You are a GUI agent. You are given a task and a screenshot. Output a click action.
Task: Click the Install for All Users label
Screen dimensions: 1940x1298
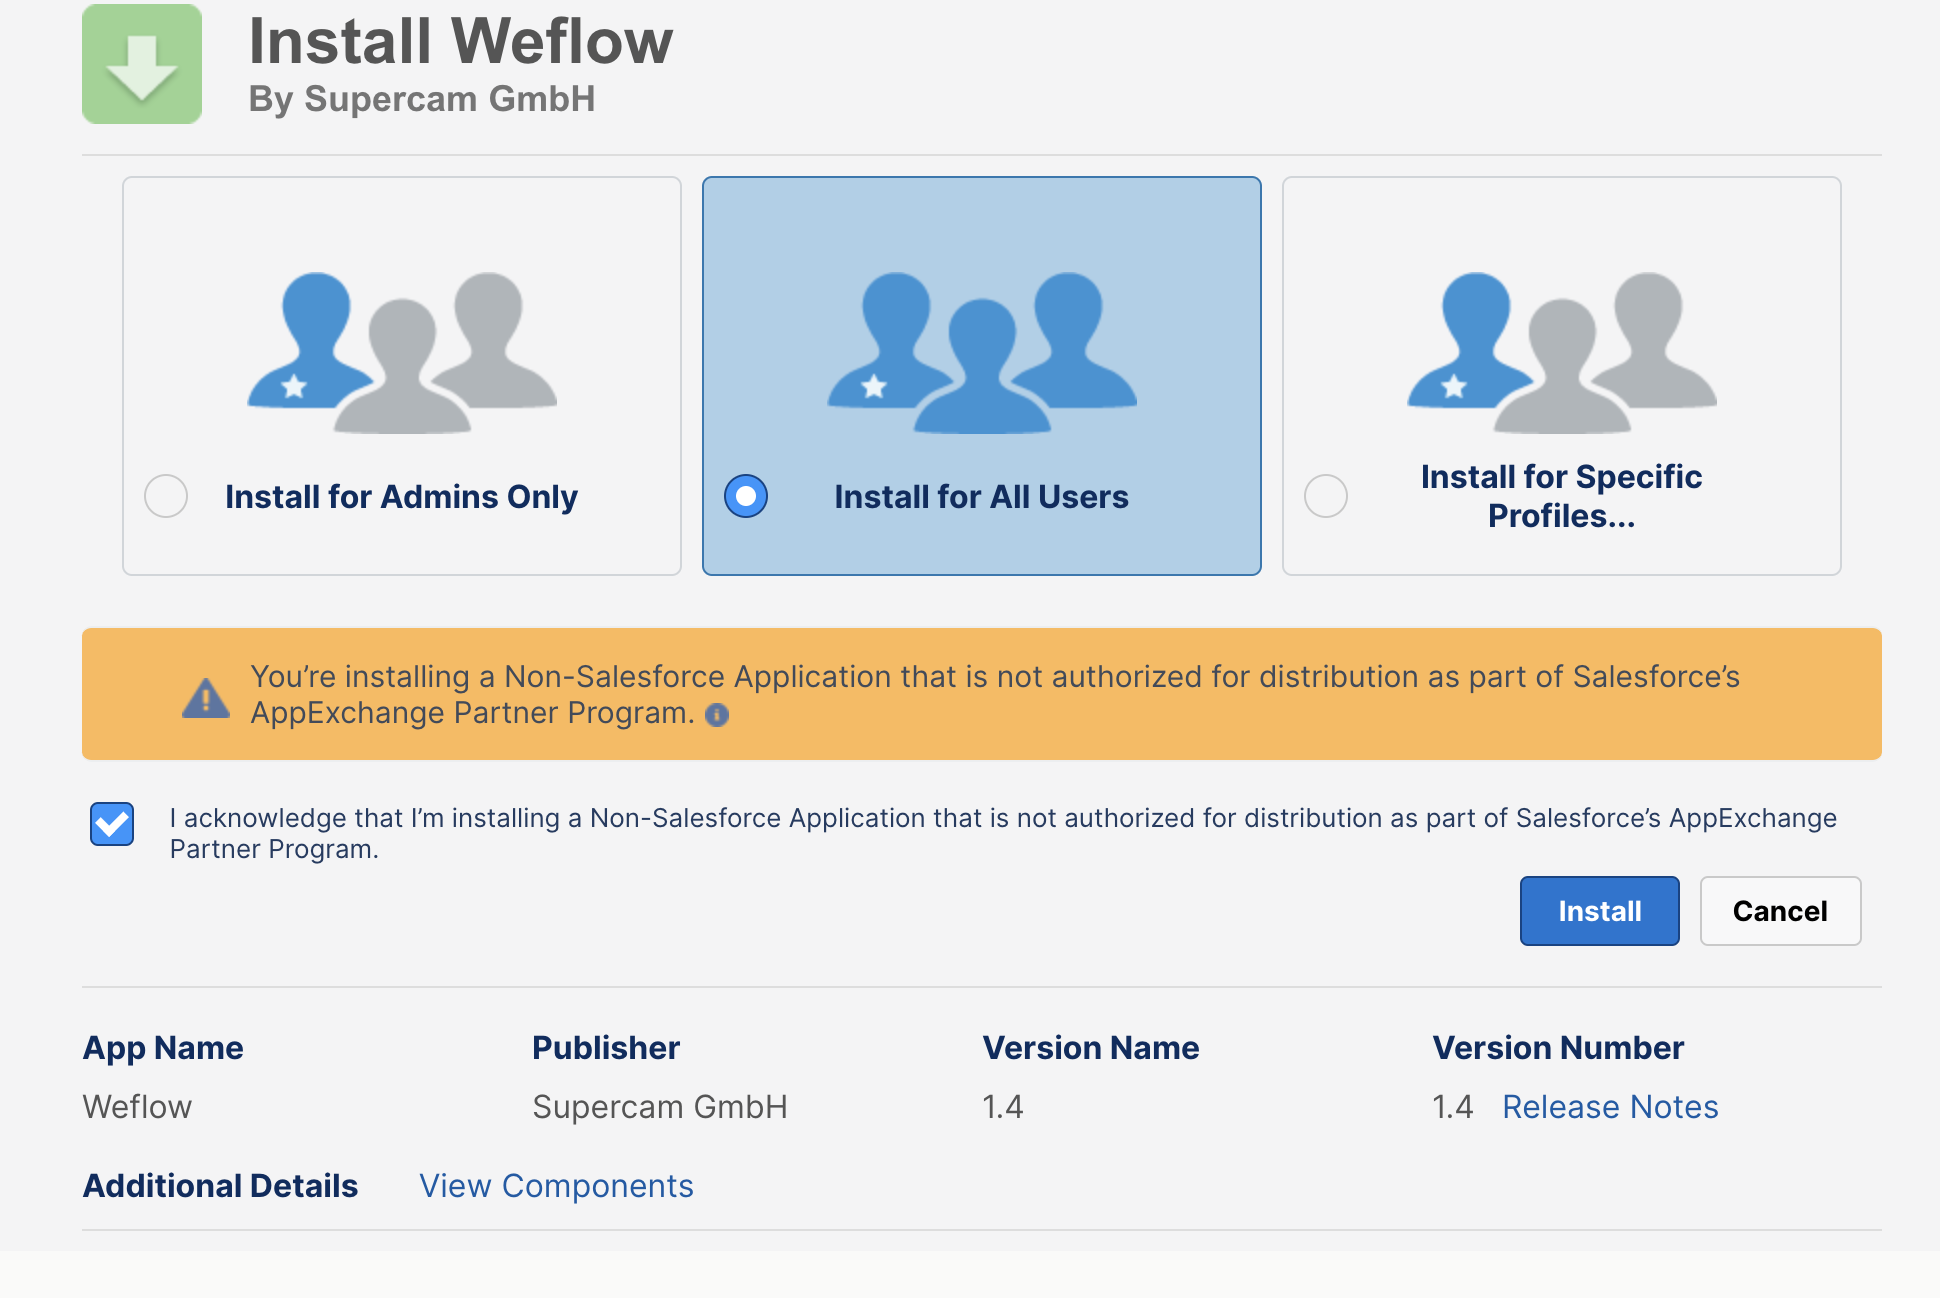tap(982, 497)
